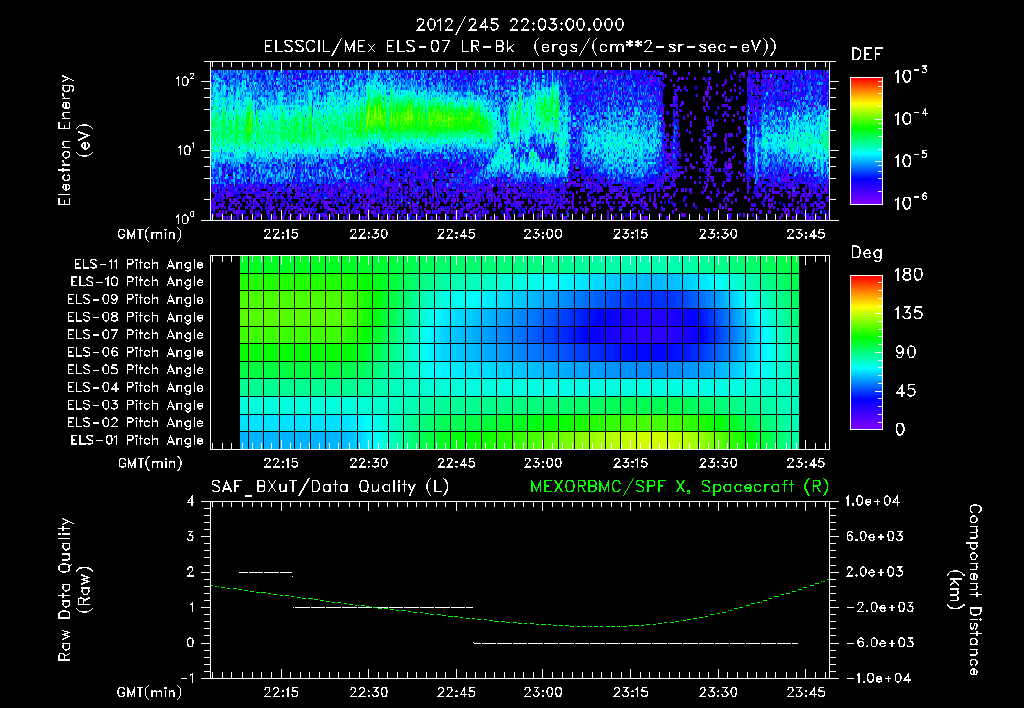
Task: Click the 90 tick on the Deg scale
Action: [906, 352]
